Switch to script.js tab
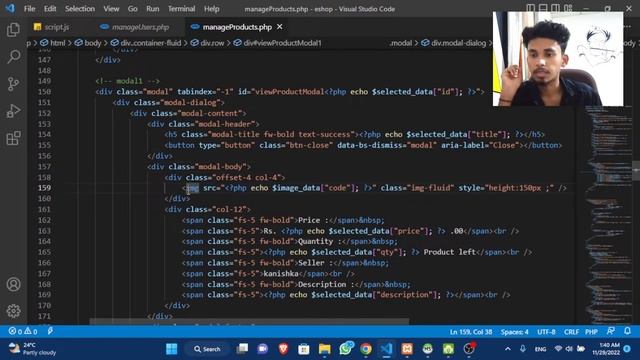The width and height of the screenshot is (640, 360). coord(57,27)
